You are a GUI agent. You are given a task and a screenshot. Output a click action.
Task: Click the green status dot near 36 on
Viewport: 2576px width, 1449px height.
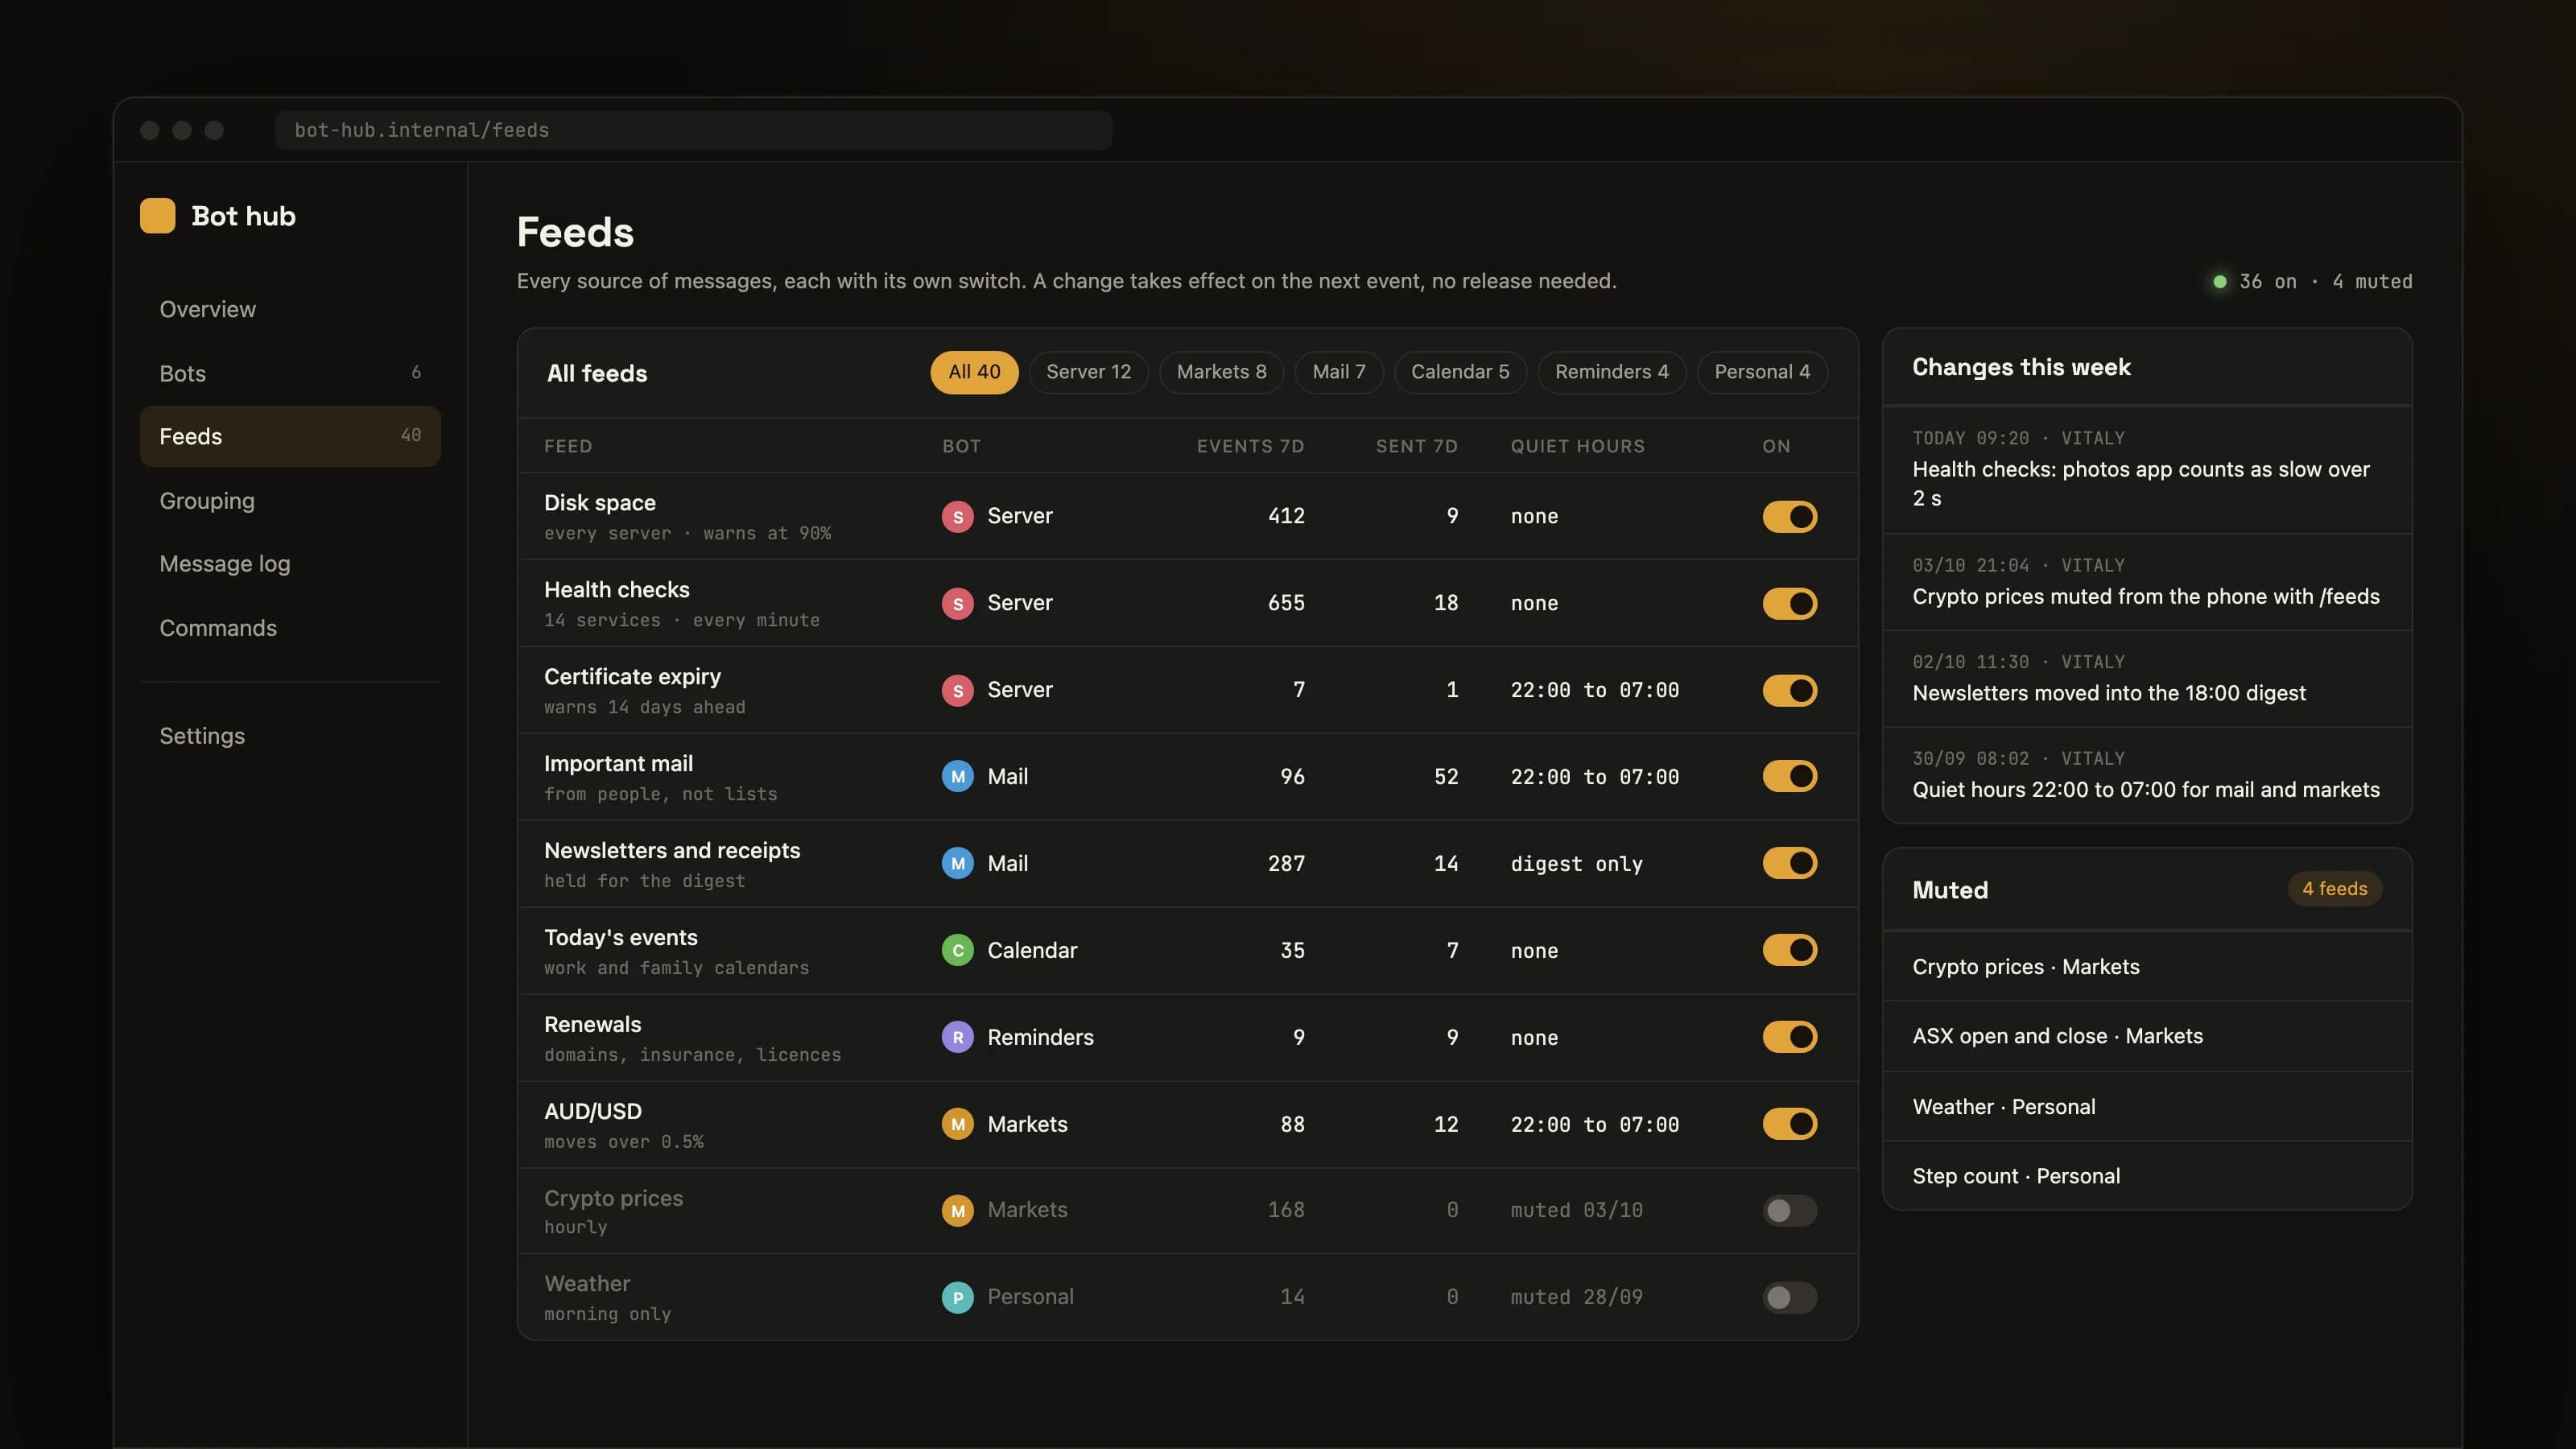tap(2219, 282)
